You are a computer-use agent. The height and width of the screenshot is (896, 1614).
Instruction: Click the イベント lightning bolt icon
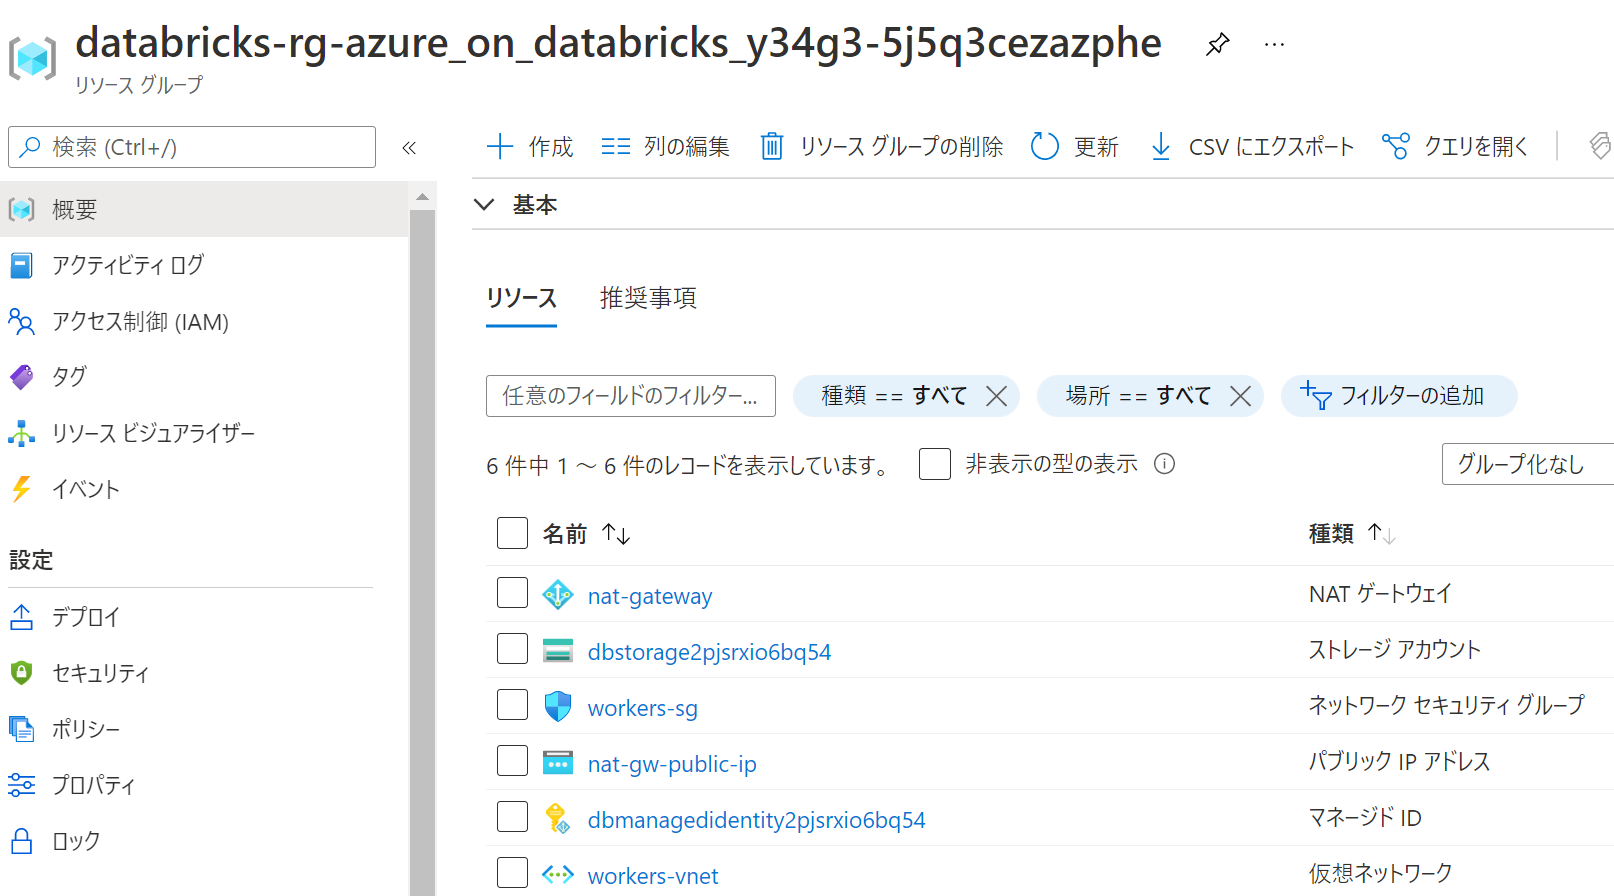[x=21, y=489]
